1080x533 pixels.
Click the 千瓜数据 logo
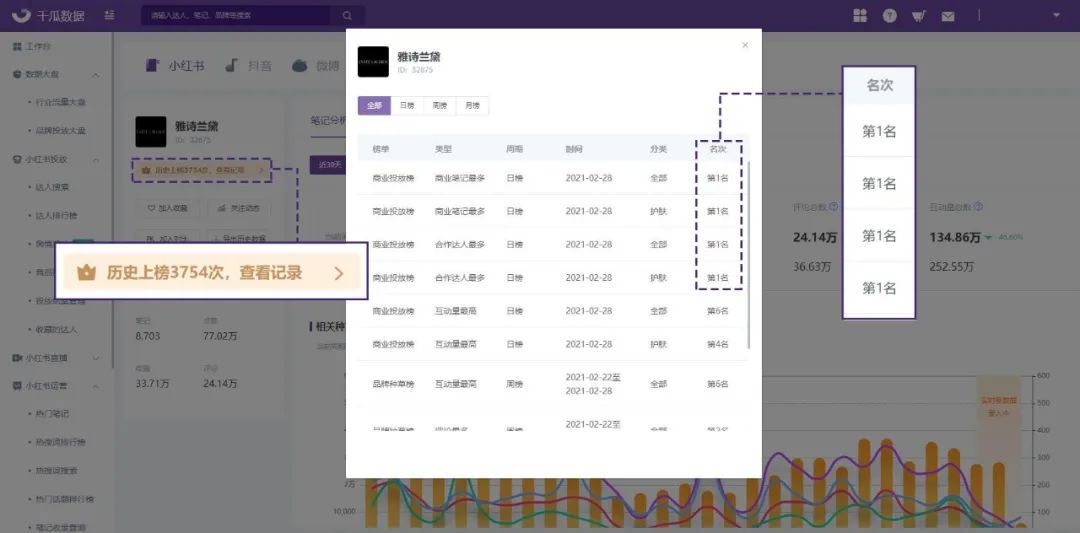(x=48, y=15)
